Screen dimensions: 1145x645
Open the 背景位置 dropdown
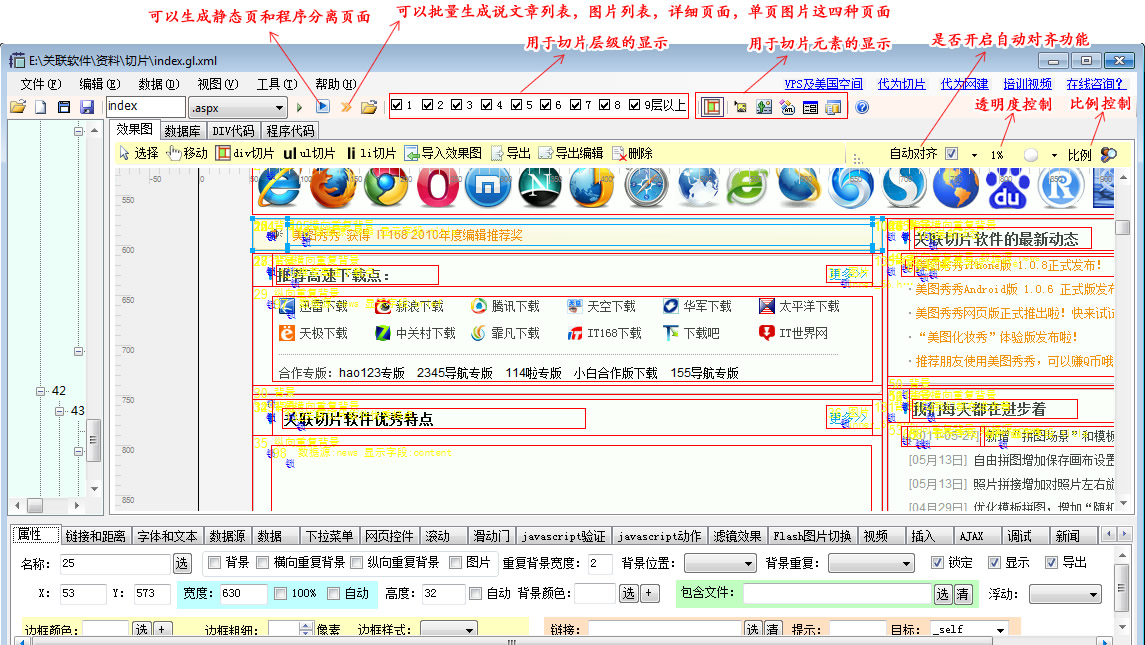tap(719, 563)
